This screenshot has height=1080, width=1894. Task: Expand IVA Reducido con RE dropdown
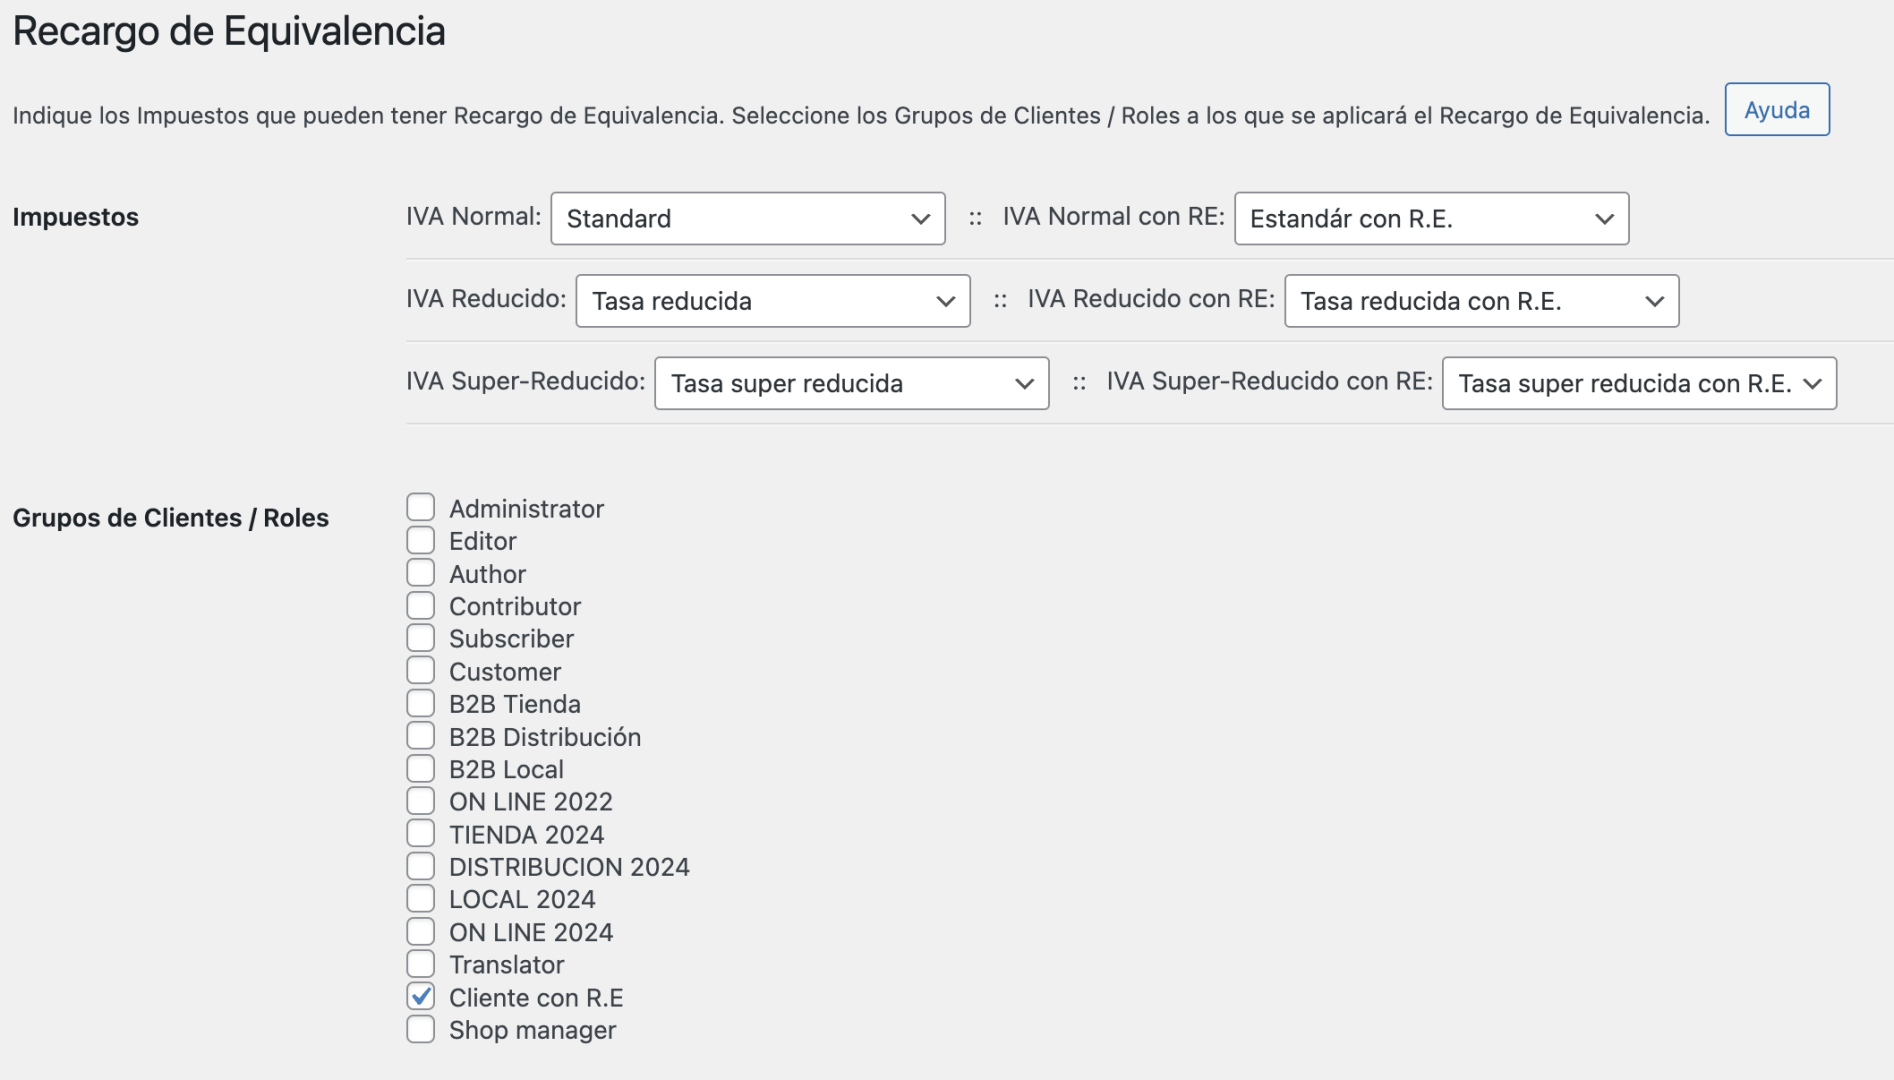[1481, 301]
